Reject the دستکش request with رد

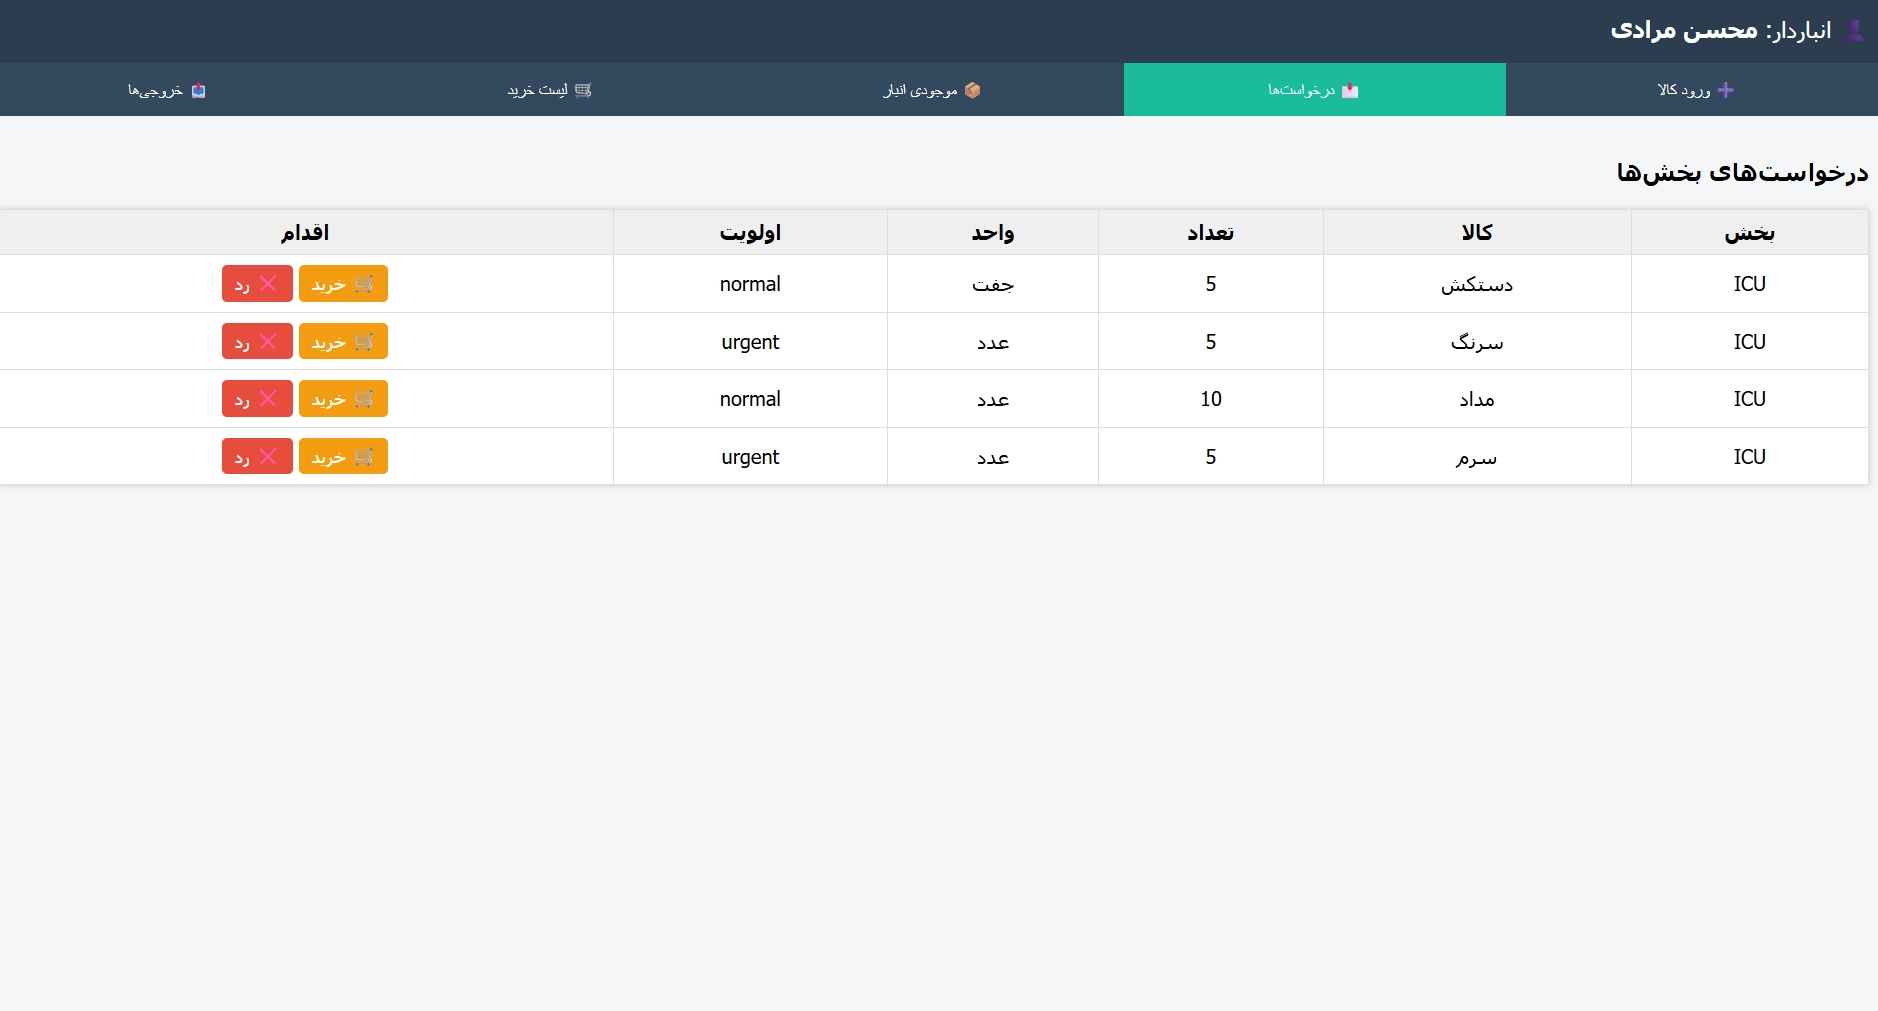(257, 284)
